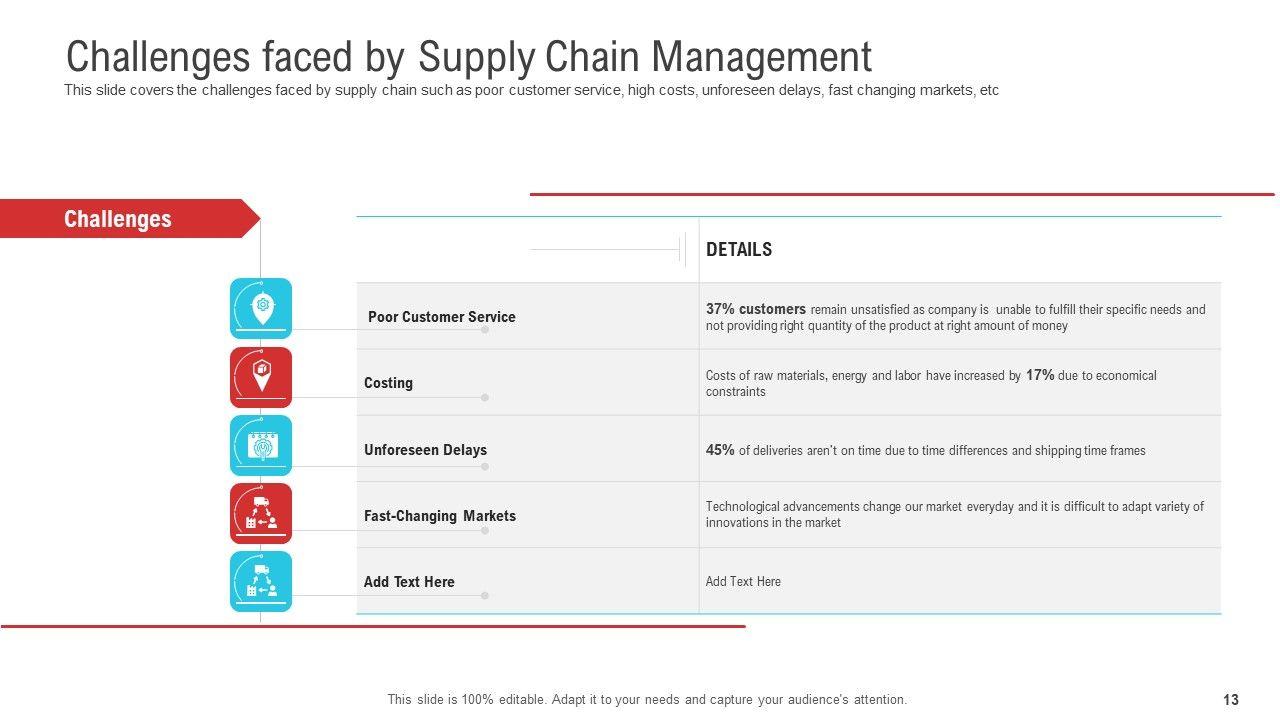Select the 37% customers details text

(x=955, y=317)
